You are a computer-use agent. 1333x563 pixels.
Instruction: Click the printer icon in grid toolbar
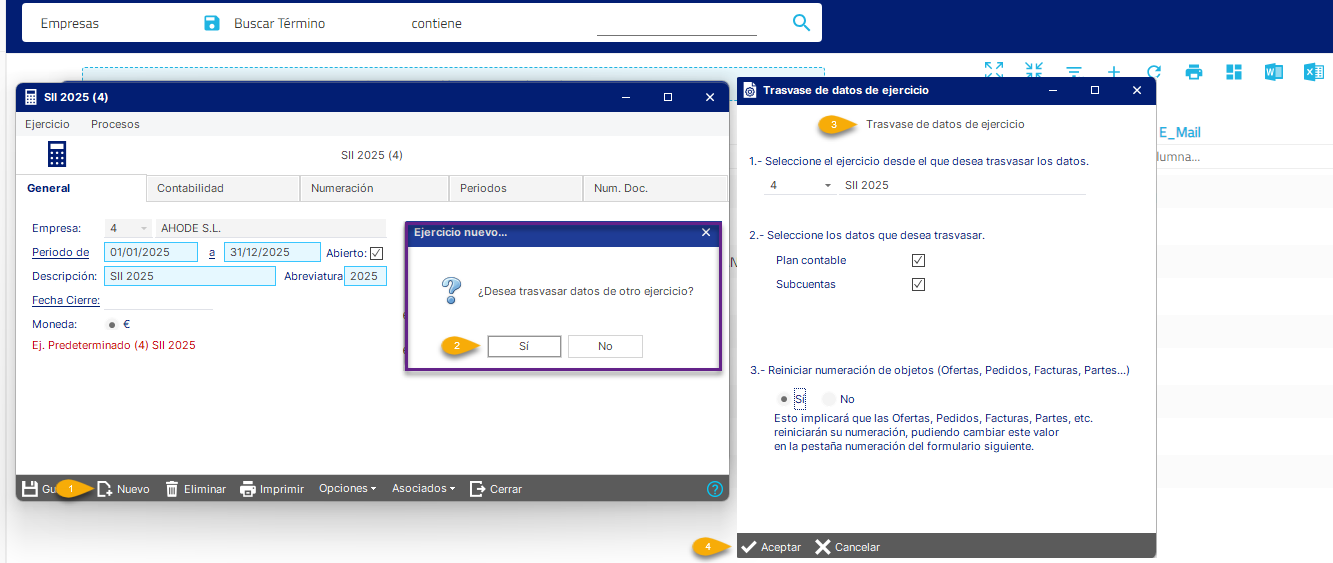(x=1193, y=72)
